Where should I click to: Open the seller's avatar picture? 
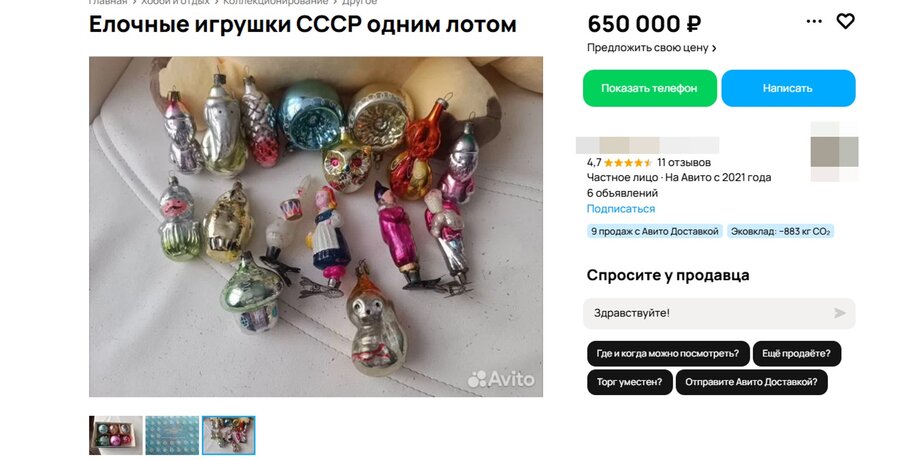click(x=834, y=151)
